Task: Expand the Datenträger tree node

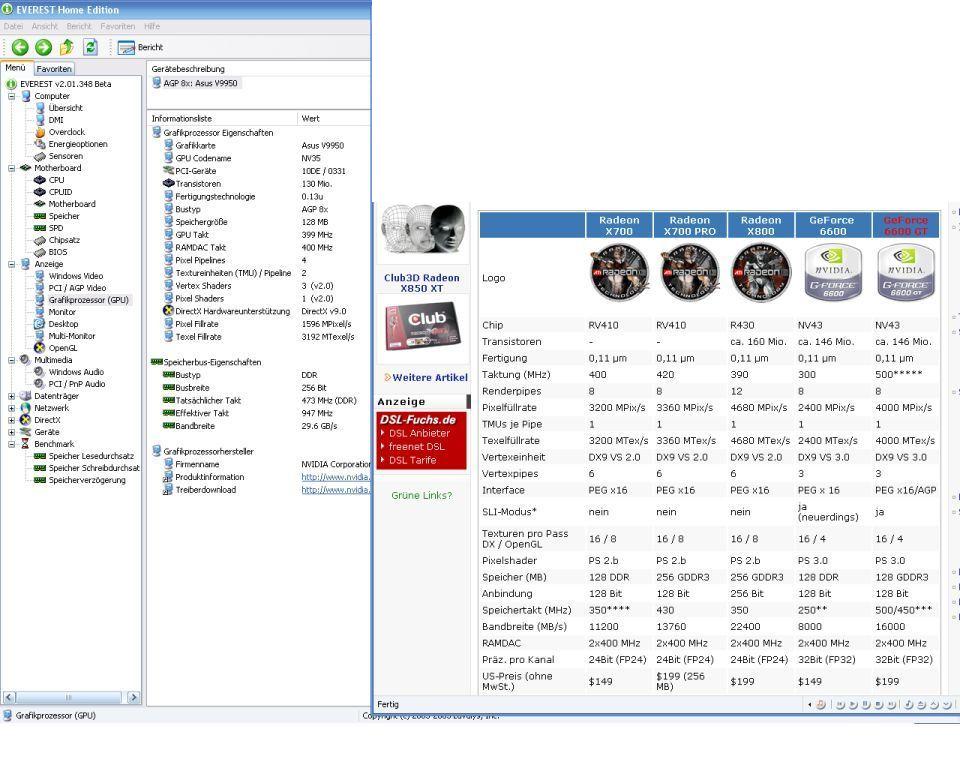Action: pos(12,396)
